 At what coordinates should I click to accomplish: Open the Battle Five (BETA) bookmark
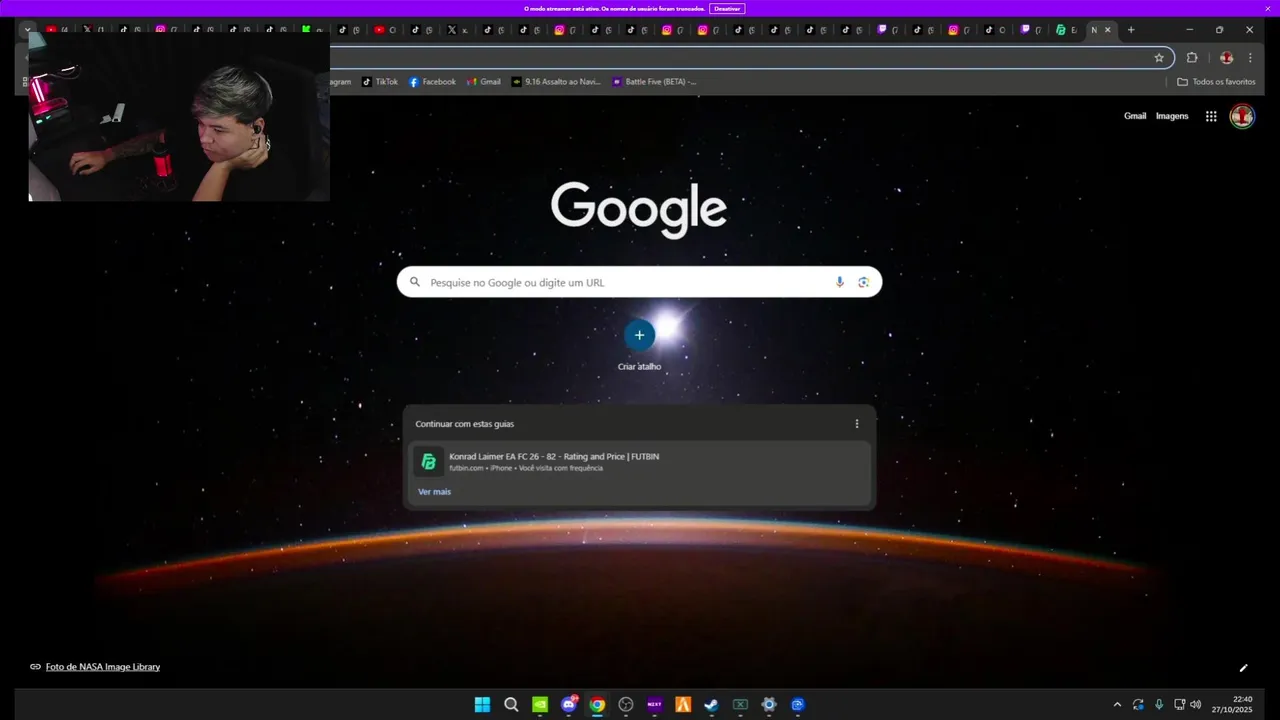point(654,82)
